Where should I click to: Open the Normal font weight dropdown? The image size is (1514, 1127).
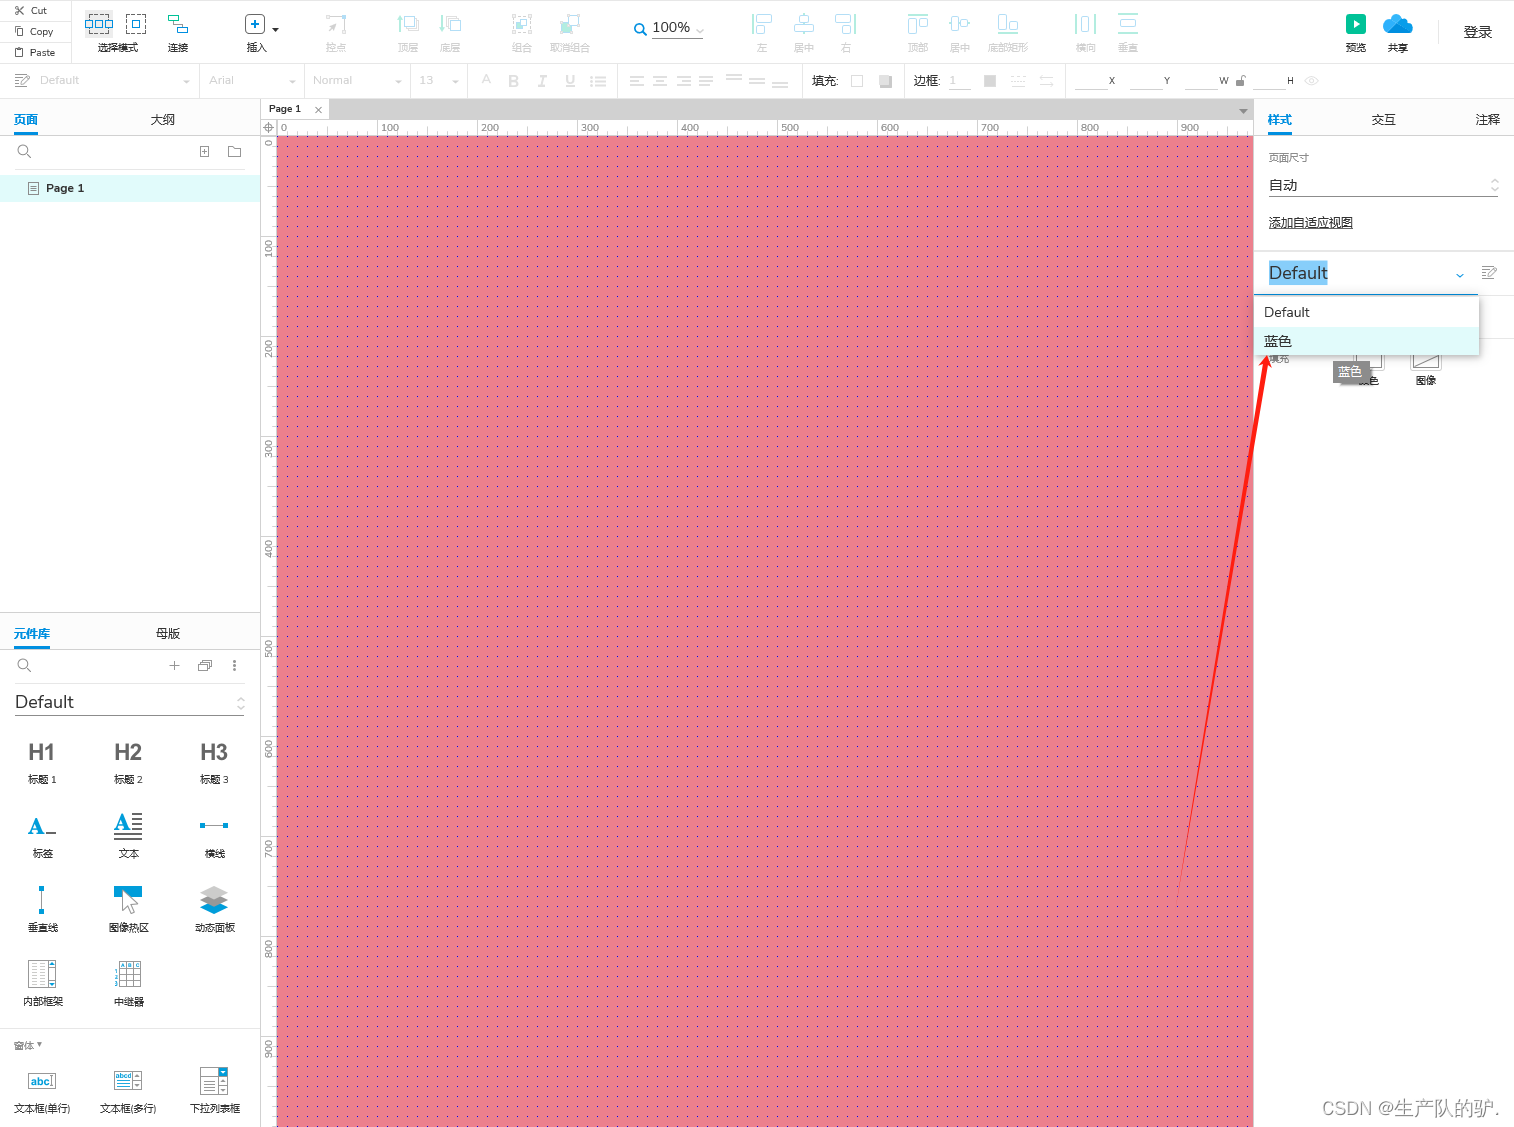(357, 80)
